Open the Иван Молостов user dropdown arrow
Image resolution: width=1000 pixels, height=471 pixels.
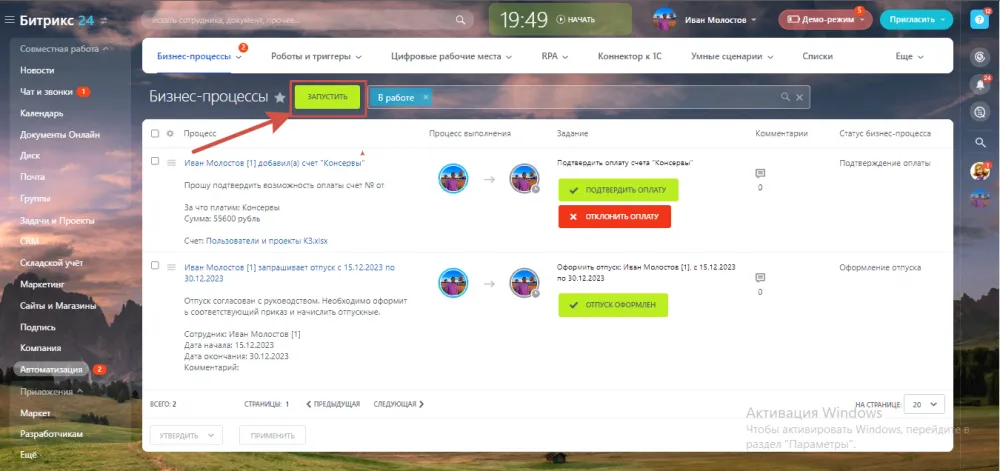point(754,20)
